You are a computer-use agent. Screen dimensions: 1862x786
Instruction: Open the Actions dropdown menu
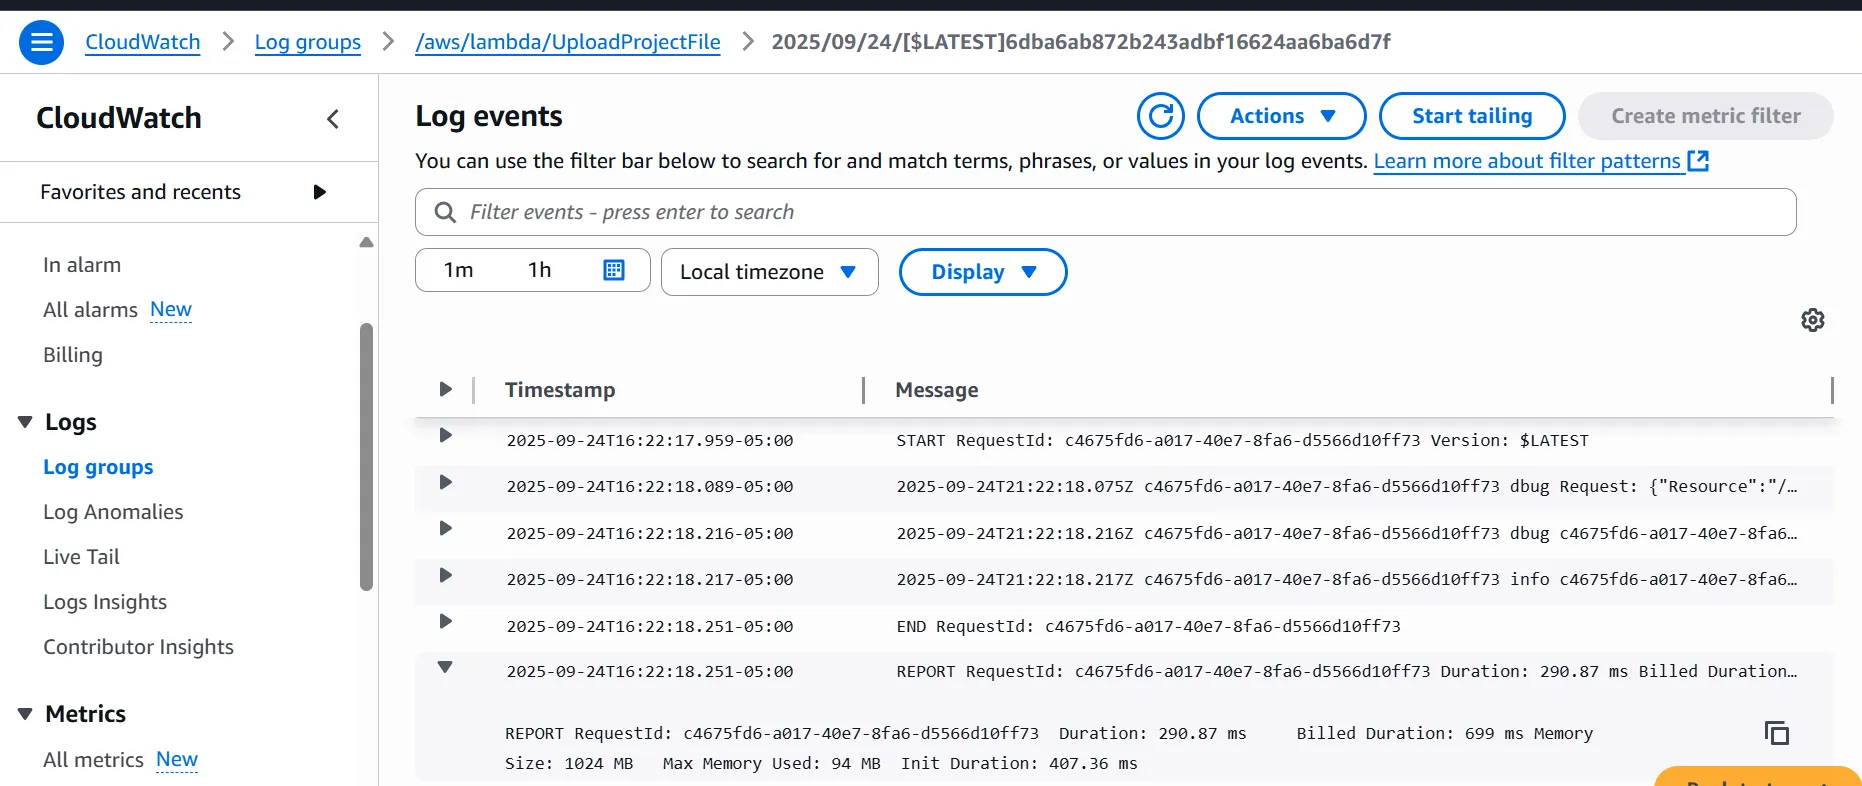point(1281,116)
